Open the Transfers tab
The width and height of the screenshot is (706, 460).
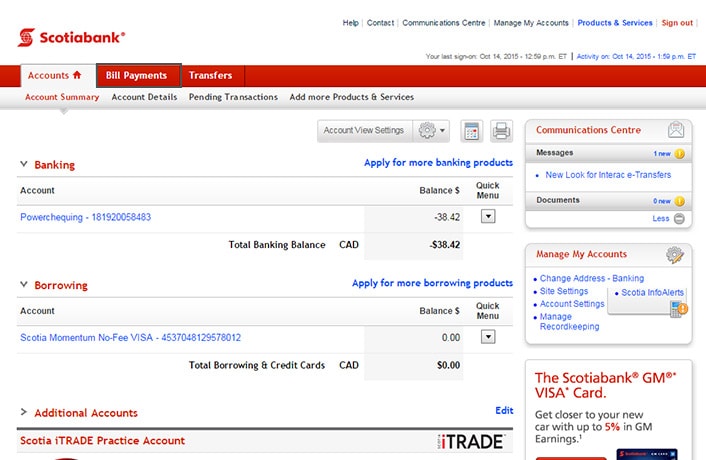(211, 76)
